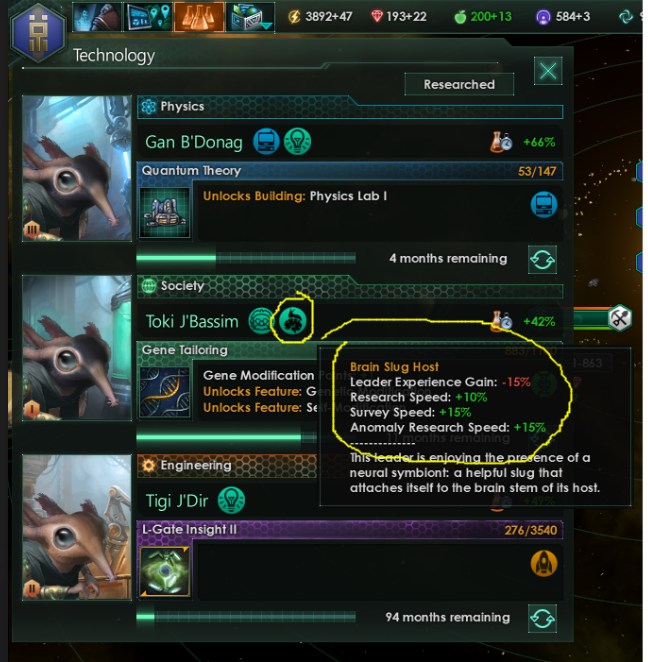Click the food apple resource icon
Image resolution: width=648 pixels, height=662 pixels.
click(x=460, y=17)
